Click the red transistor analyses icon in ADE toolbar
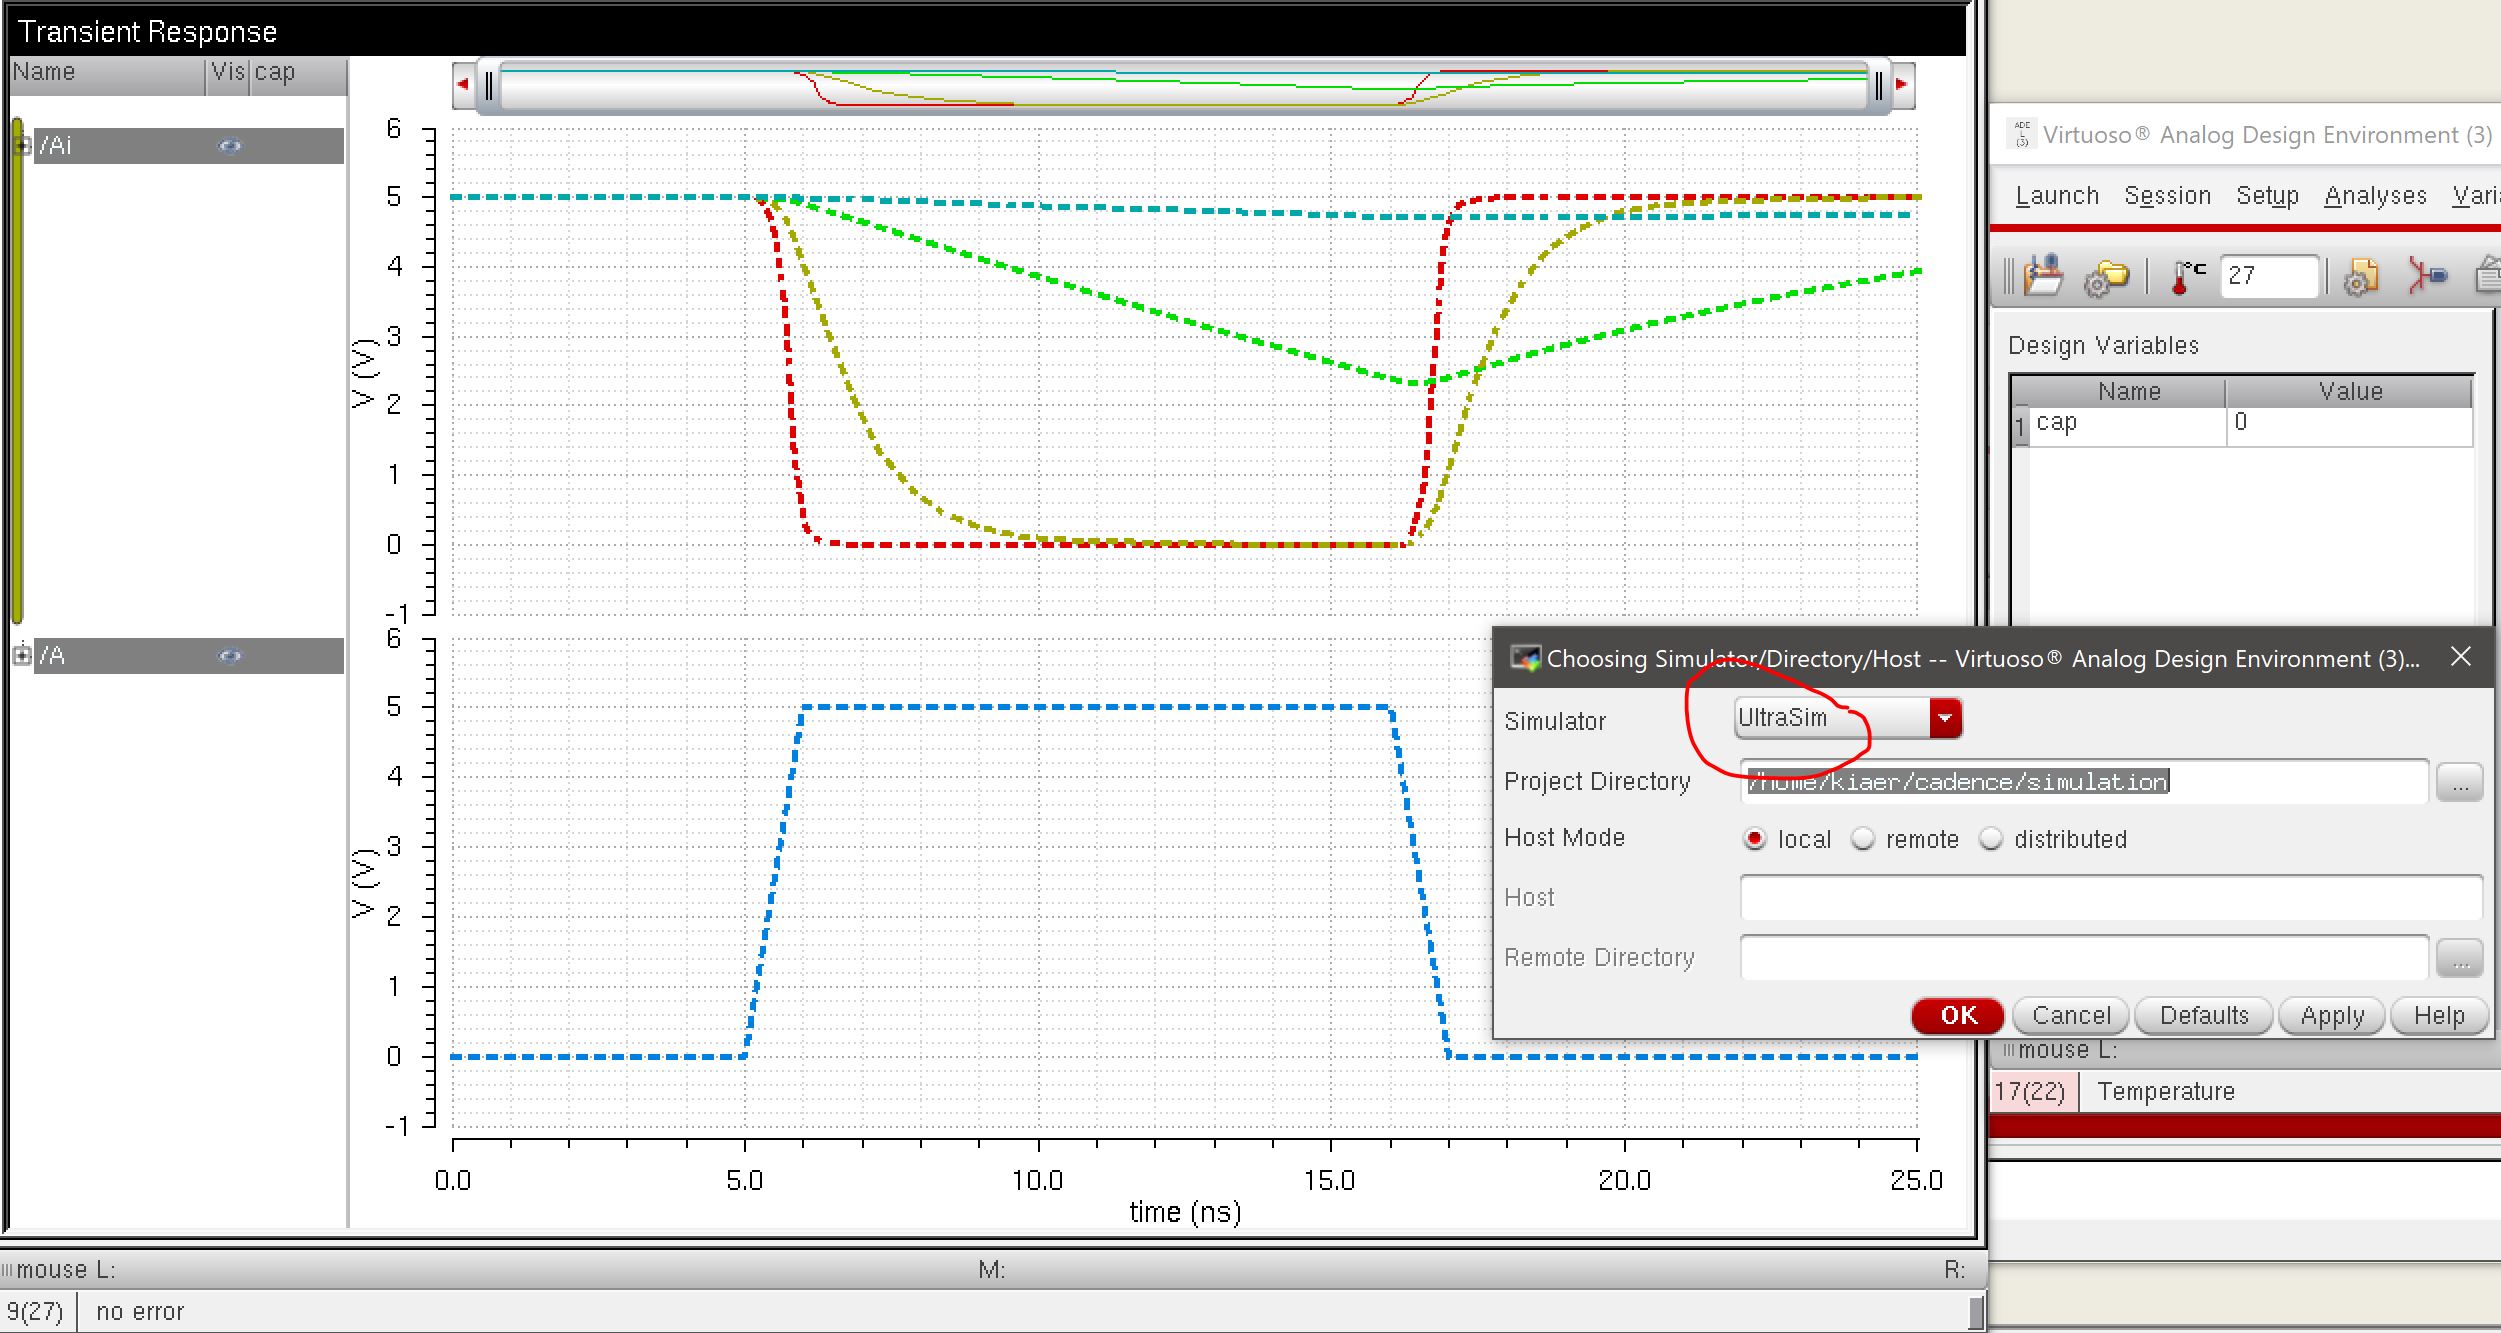2501x1333 pixels. pyautogui.click(x=2427, y=275)
